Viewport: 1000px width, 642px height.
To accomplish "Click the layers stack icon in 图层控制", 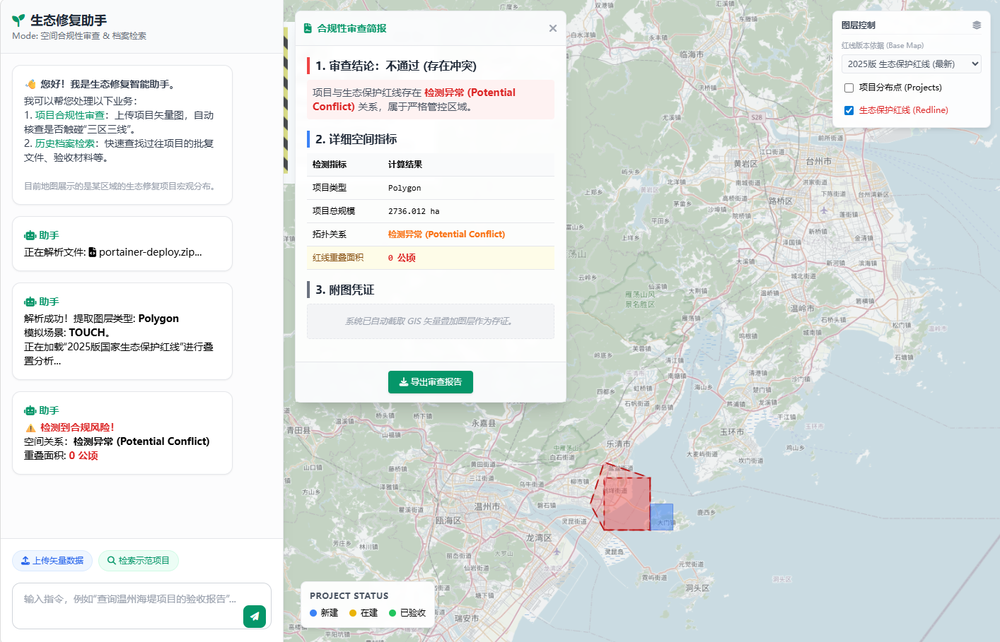I will [976, 25].
